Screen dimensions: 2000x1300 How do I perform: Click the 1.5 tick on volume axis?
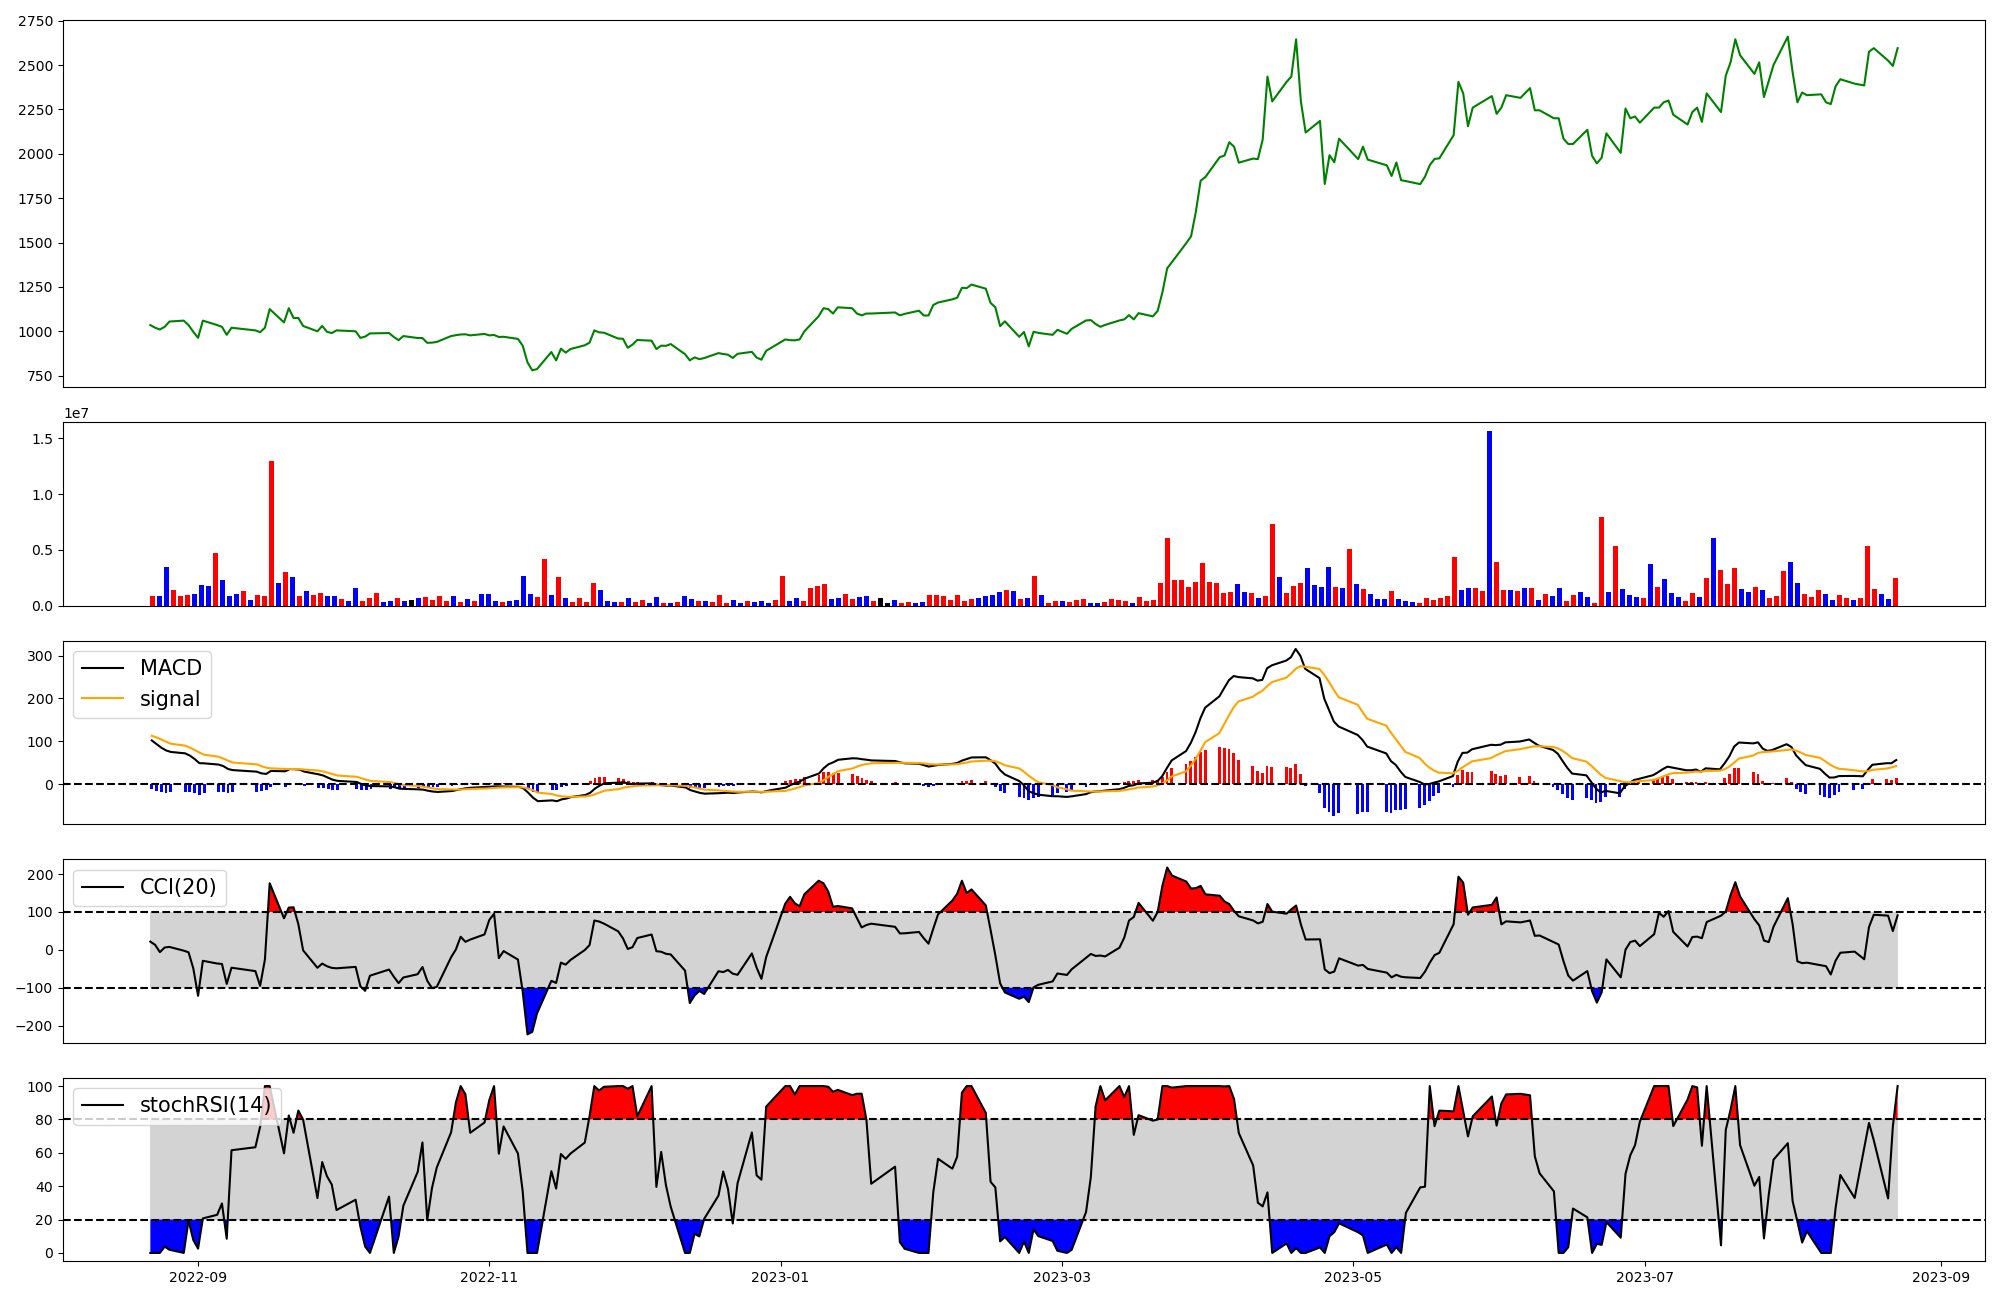(x=42, y=439)
